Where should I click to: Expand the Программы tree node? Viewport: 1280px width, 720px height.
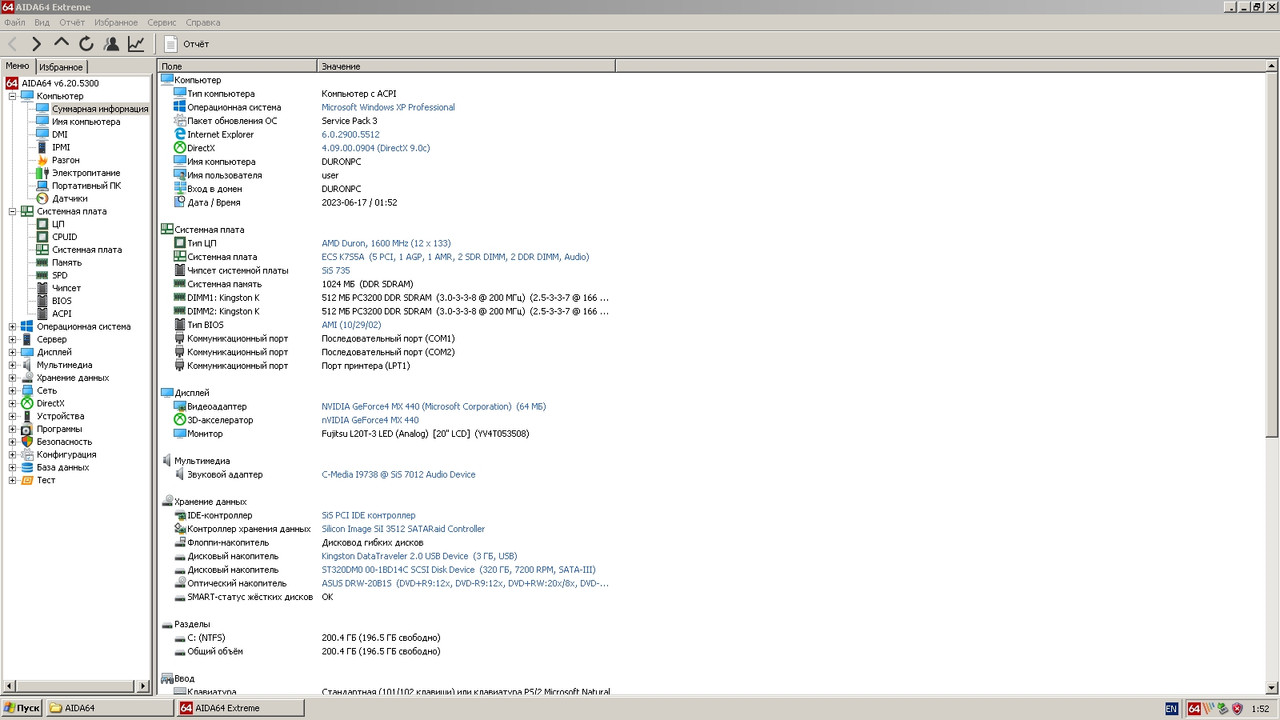coord(12,429)
